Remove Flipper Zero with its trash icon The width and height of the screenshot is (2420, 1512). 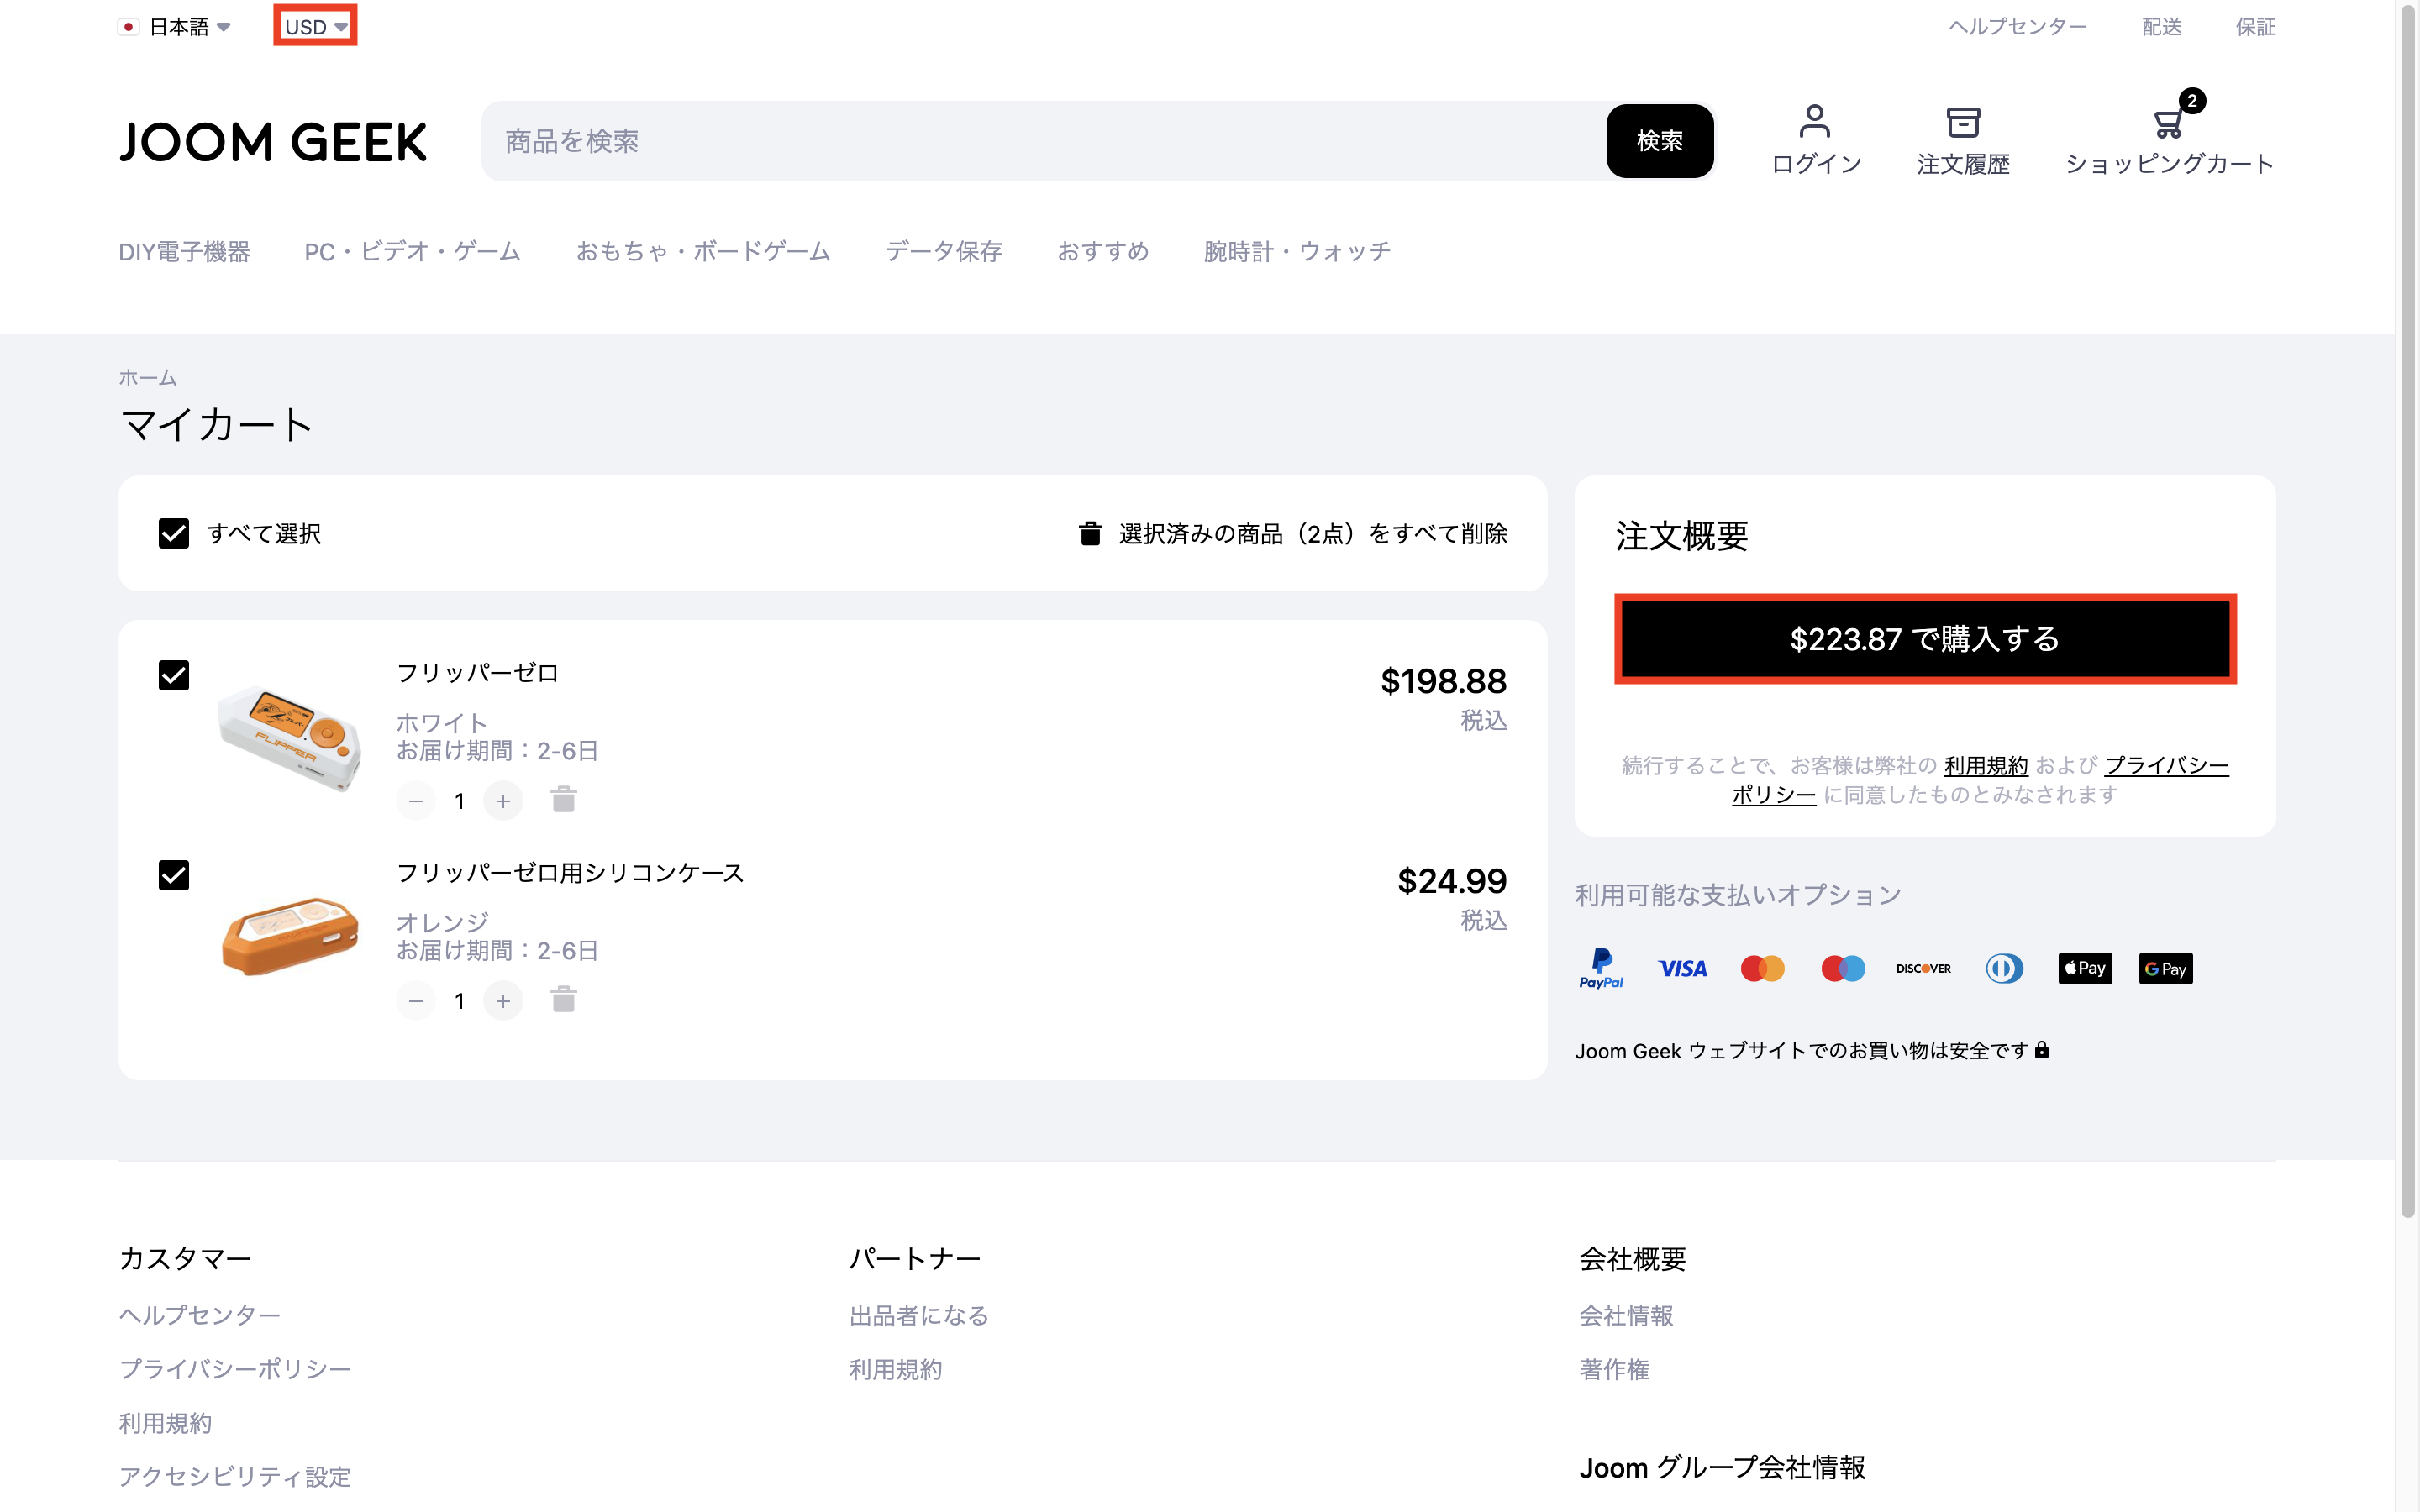click(x=563, y=800)
